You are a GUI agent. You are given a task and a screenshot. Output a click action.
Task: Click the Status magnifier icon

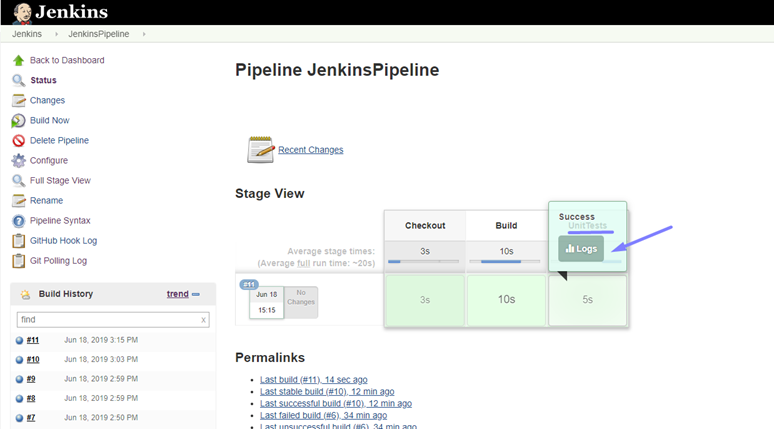[x=18, y=80]
